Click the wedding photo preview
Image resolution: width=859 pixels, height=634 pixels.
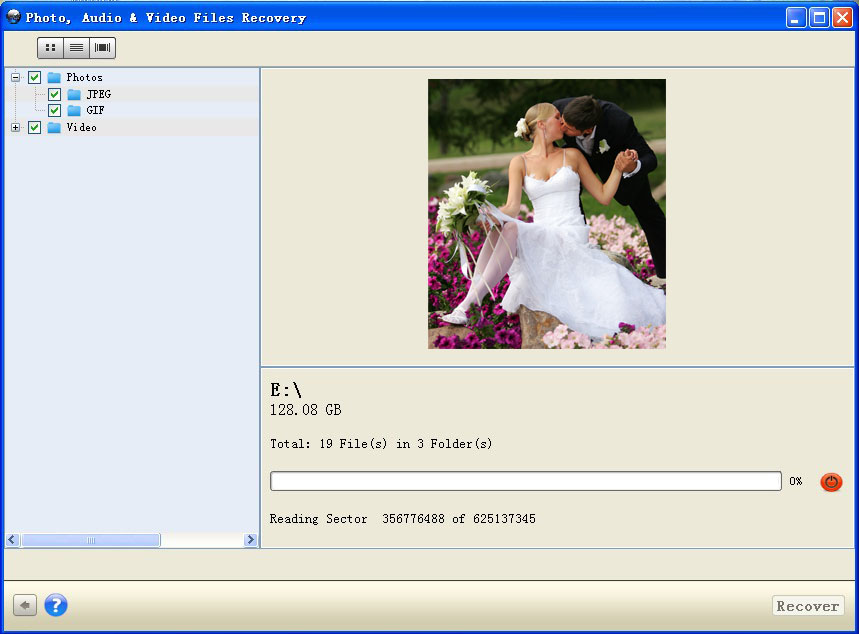(547, 214)
